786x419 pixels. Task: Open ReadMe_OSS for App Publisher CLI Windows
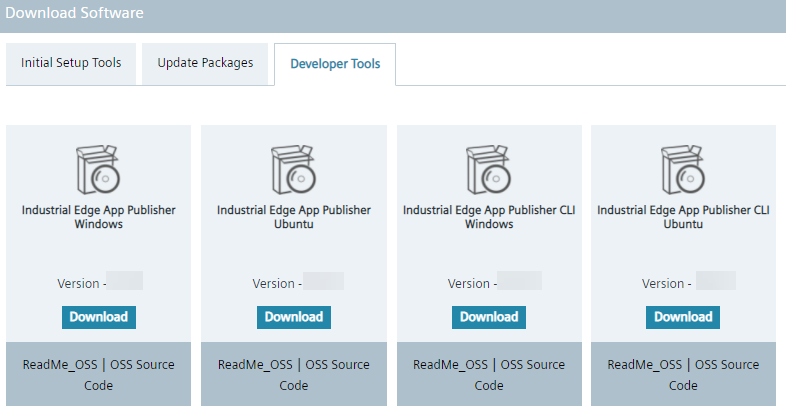coord(450,365)
